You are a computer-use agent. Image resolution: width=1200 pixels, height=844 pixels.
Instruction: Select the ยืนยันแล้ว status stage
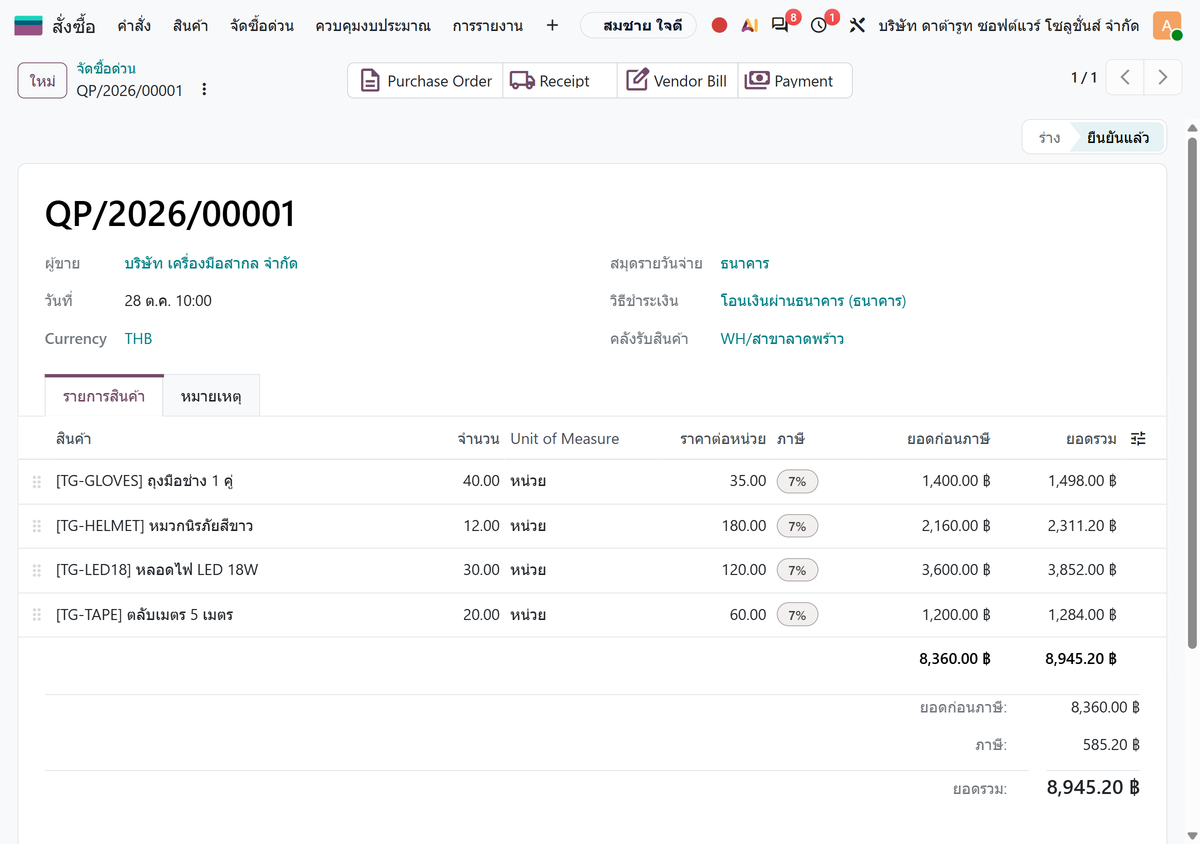click(x=1118, y=138)
